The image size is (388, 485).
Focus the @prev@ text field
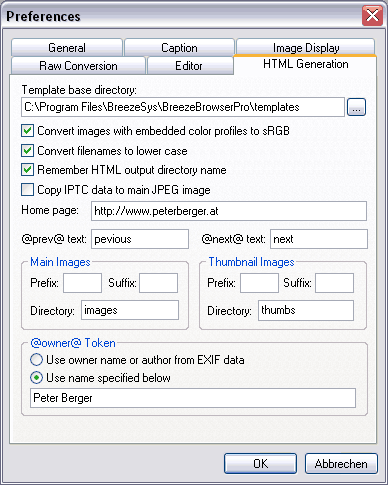coord(140,239)
